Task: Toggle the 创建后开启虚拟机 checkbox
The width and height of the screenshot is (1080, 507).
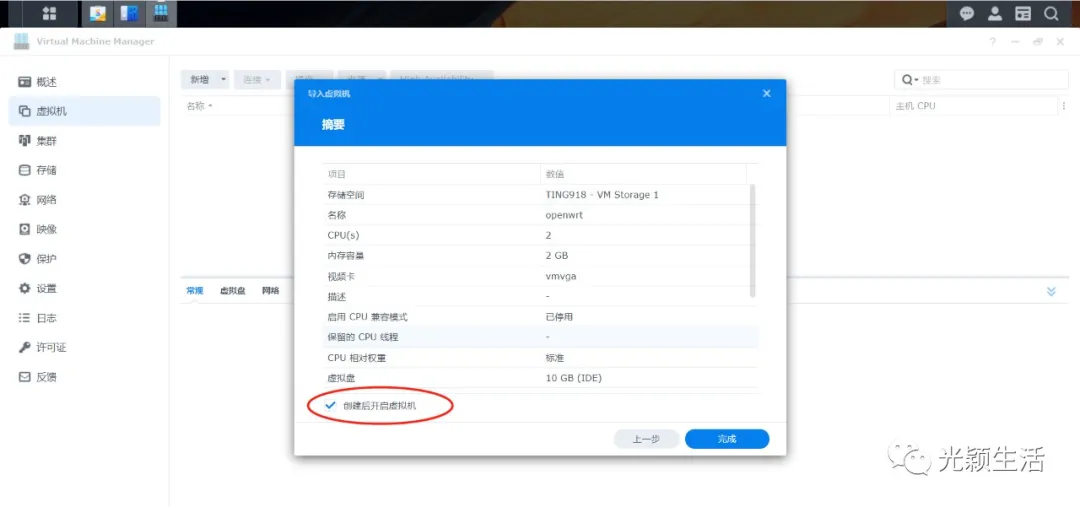Action: tap(331, 406)
